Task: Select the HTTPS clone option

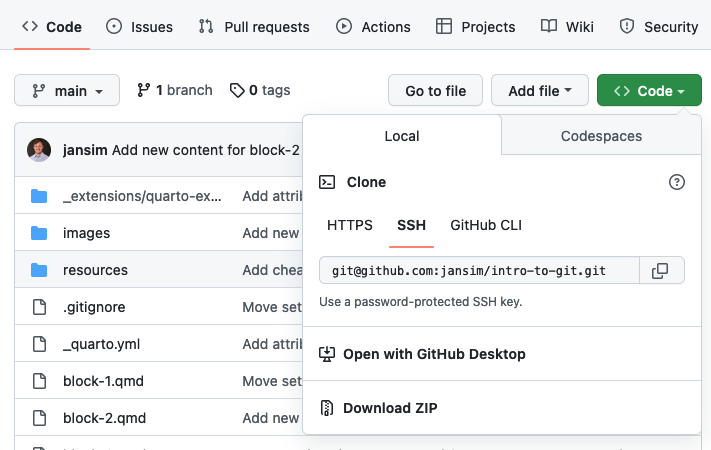Action: (350, 225)
